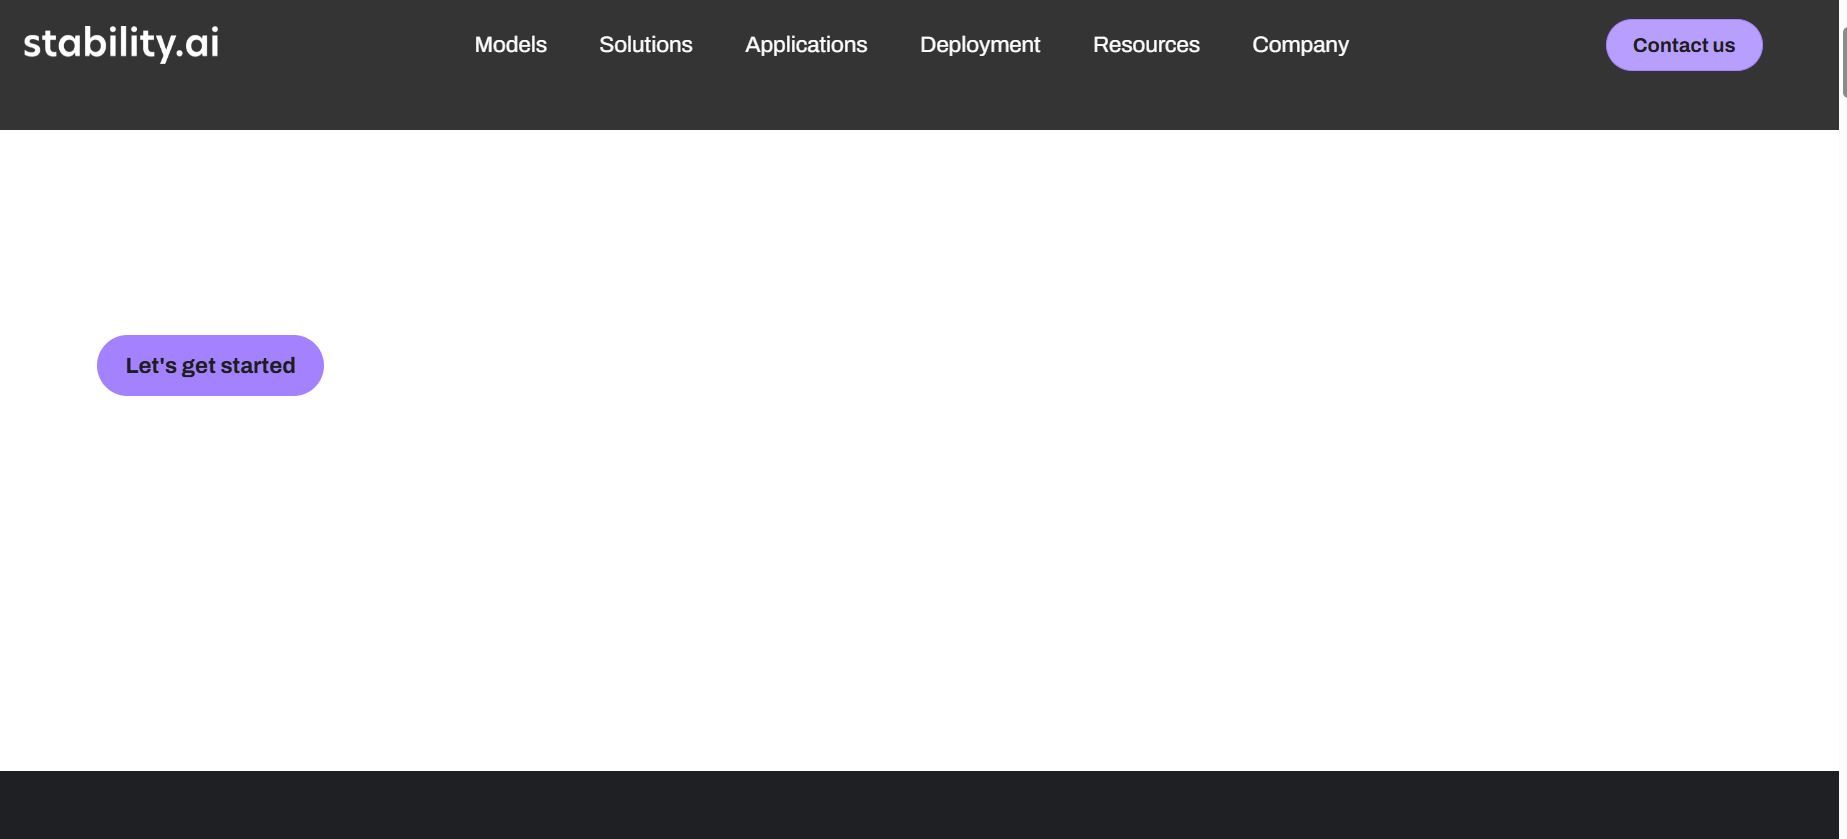1847x839 pixels.
Task: Click Solutions in the navigation bar
Action: tap(645, 45)
